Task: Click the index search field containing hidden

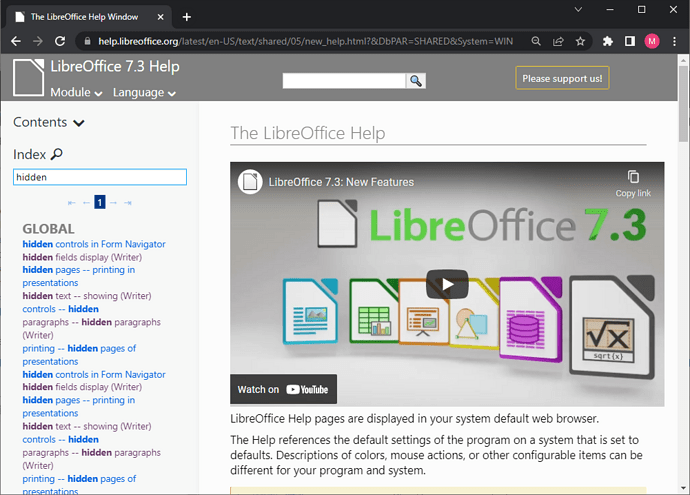Action: click(100, 177)
